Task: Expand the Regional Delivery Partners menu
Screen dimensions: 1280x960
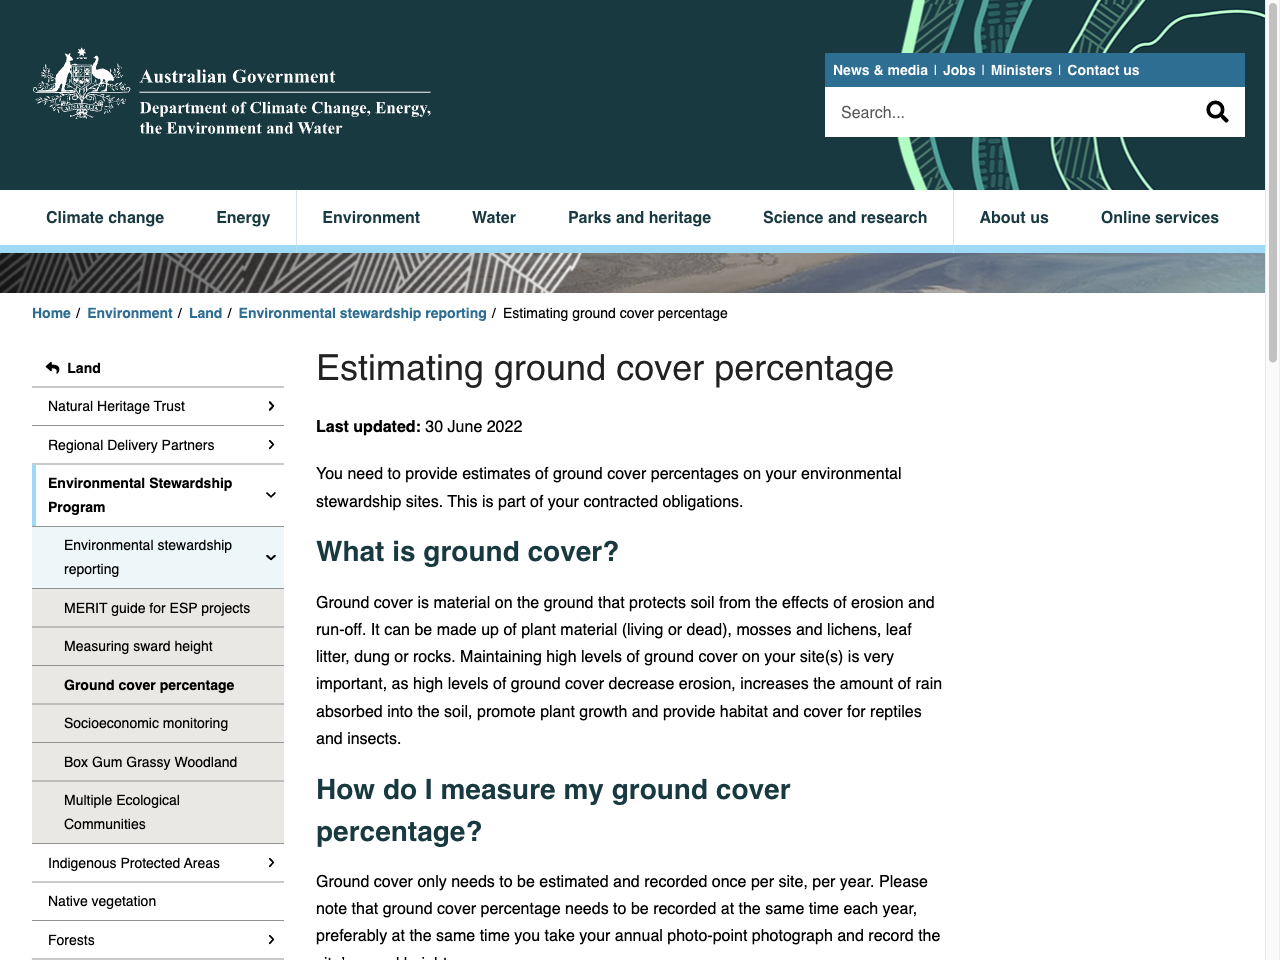Action: [x=271, y=445]
